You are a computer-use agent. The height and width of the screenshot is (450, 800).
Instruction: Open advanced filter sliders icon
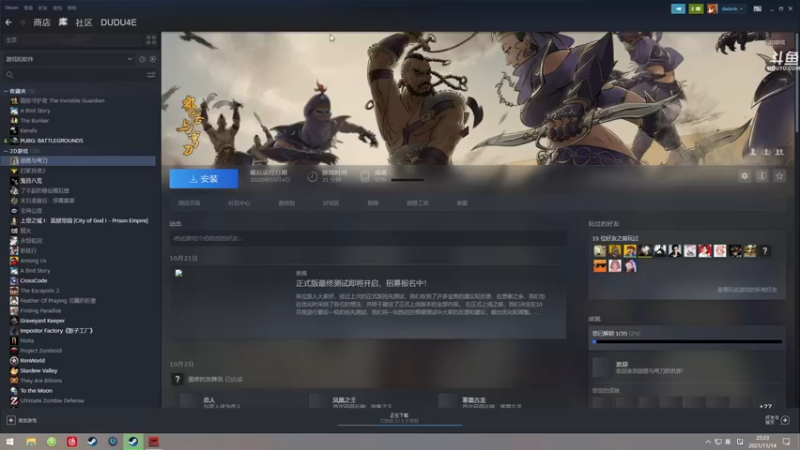click(x=151, y=75)
